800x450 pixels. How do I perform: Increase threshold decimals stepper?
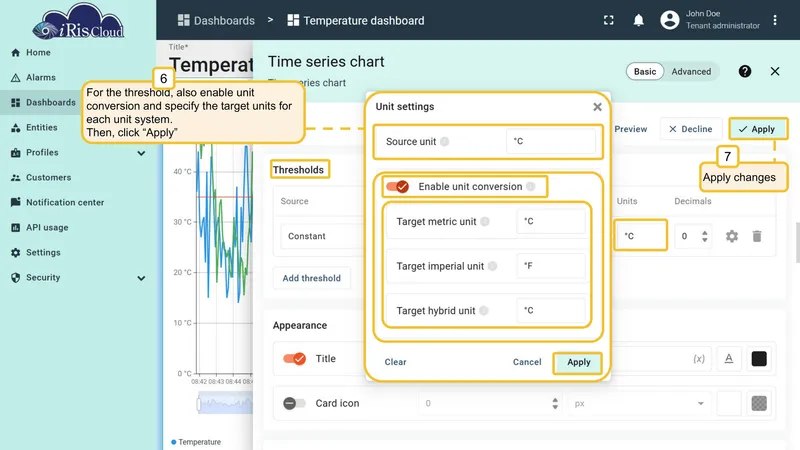(705, 232)
